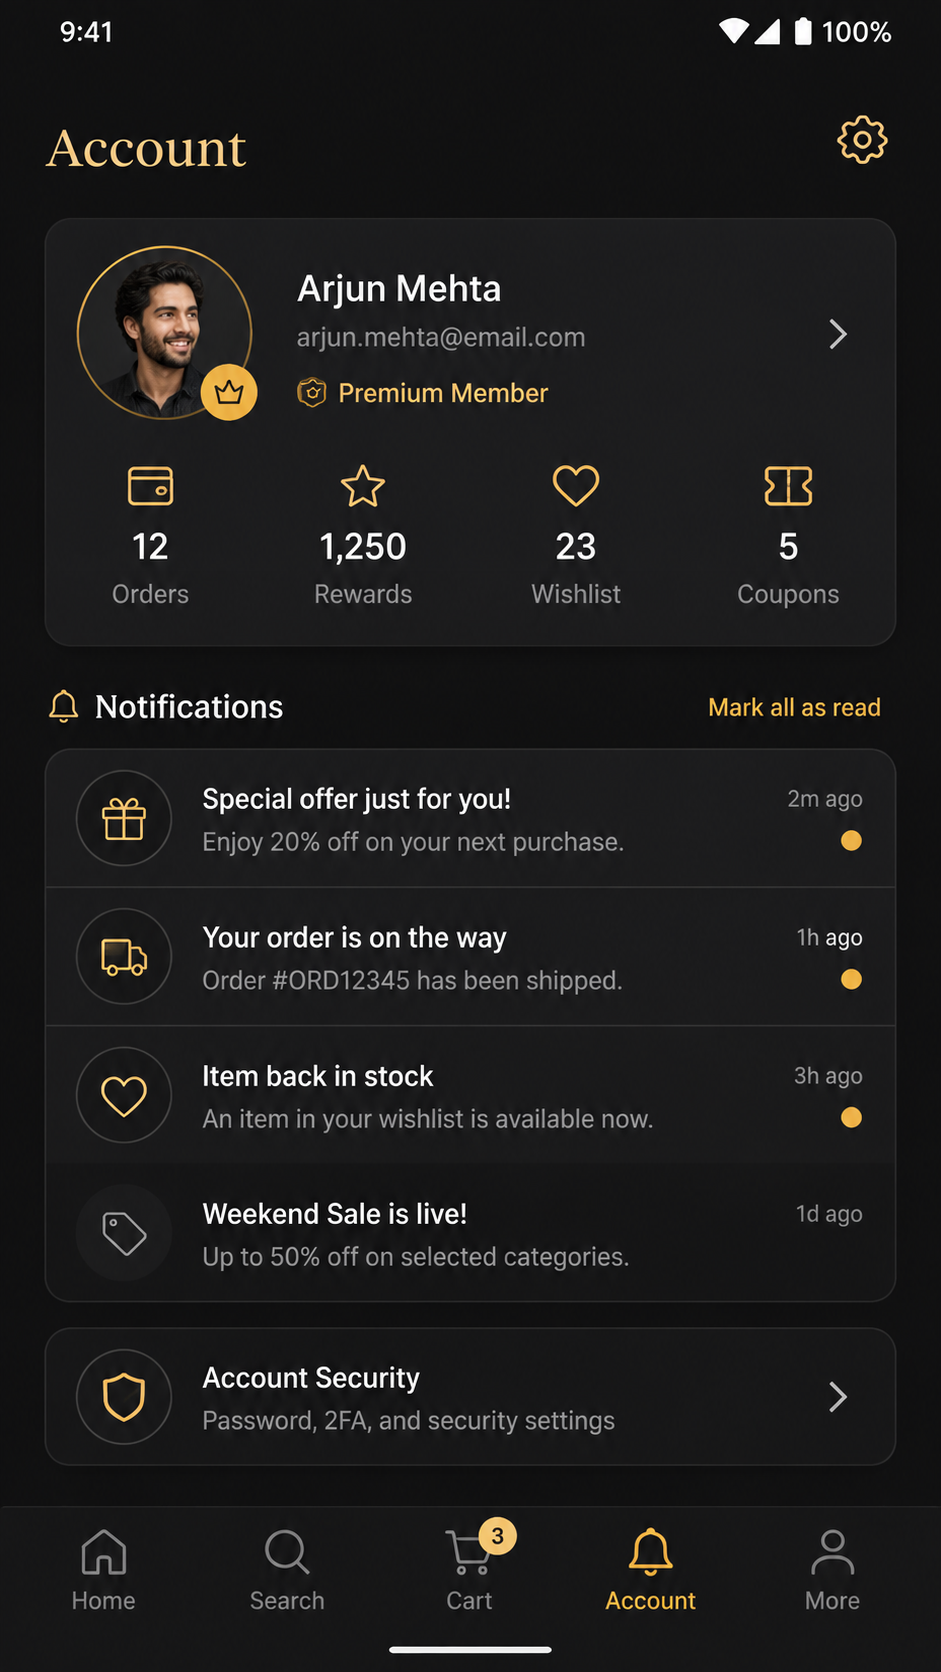This screenshot has height=1672, width=941.
Task: Open Coupons via the ticket icon
Action: [788, 486]
